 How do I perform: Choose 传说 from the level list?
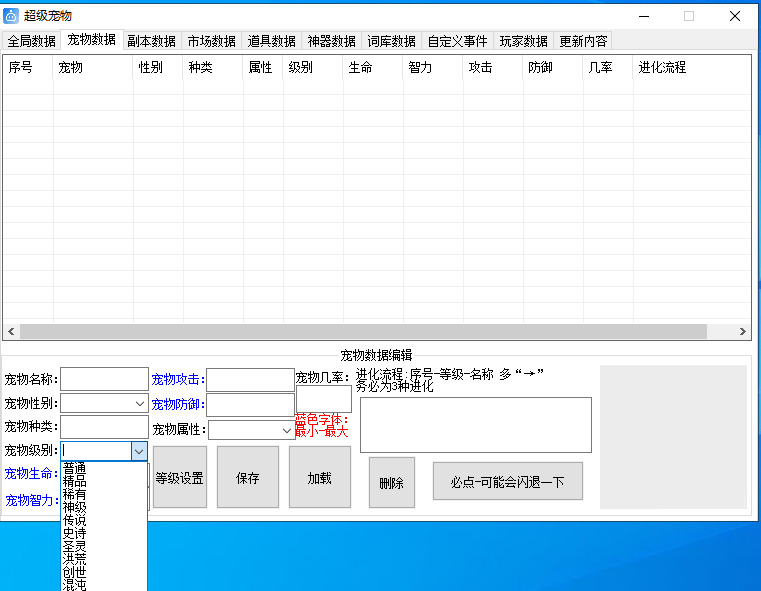[x=104, y=521]
